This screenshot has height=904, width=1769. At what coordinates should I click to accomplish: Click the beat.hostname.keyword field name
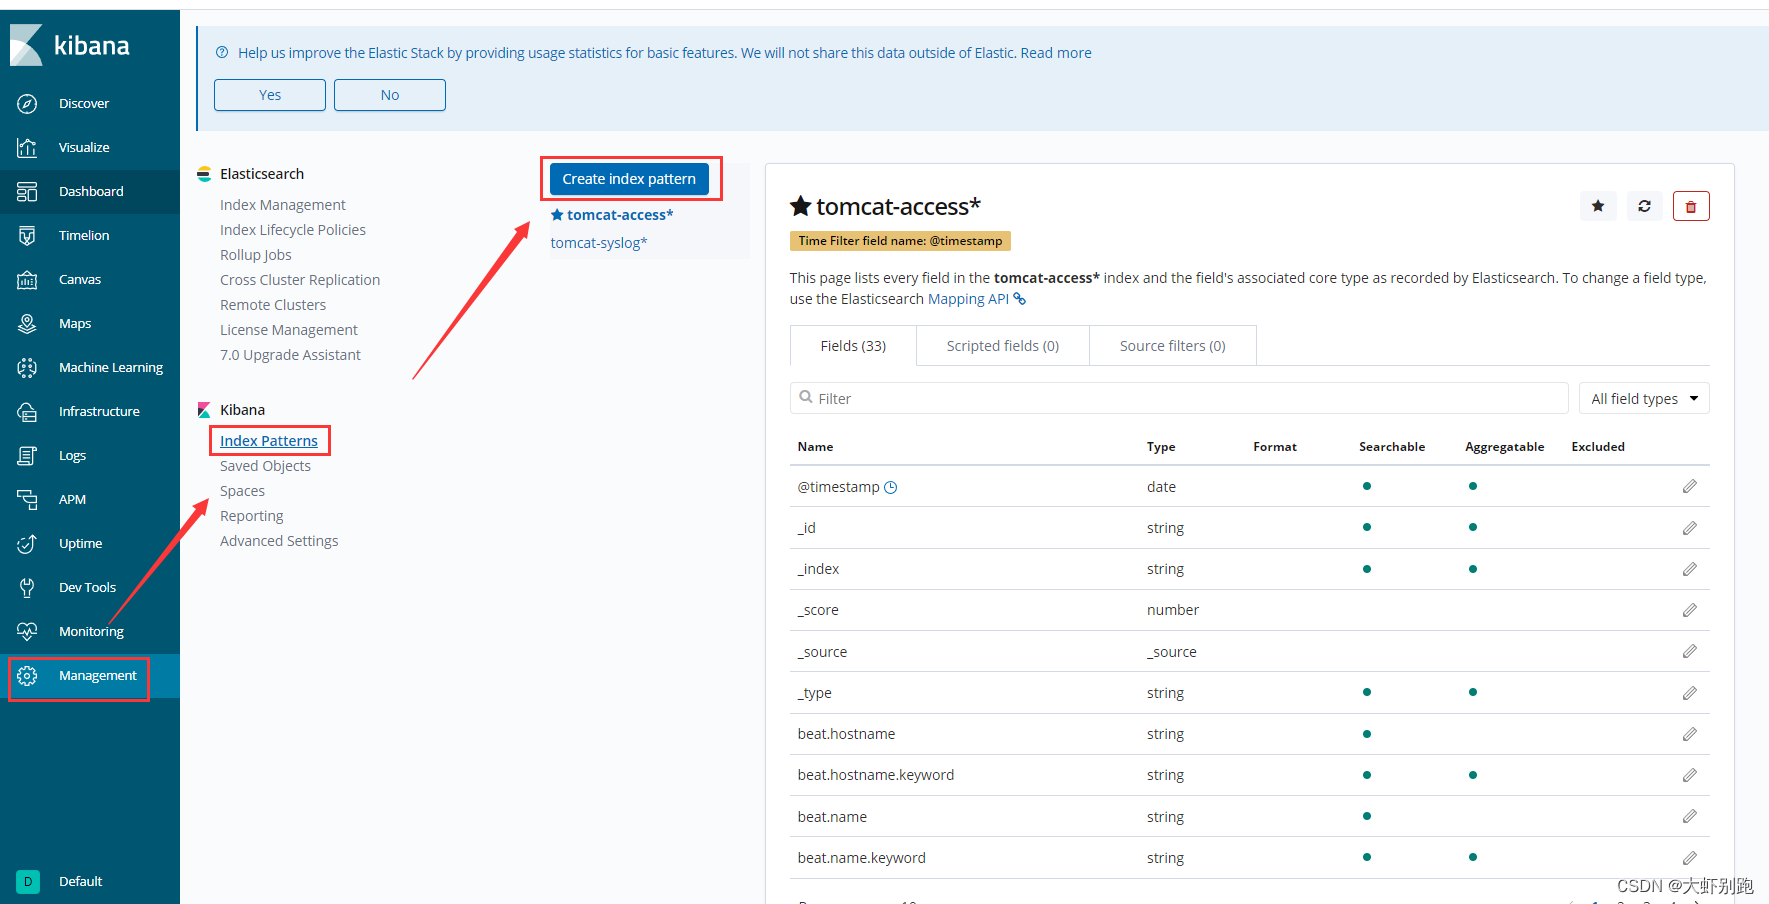coord(876,775)
